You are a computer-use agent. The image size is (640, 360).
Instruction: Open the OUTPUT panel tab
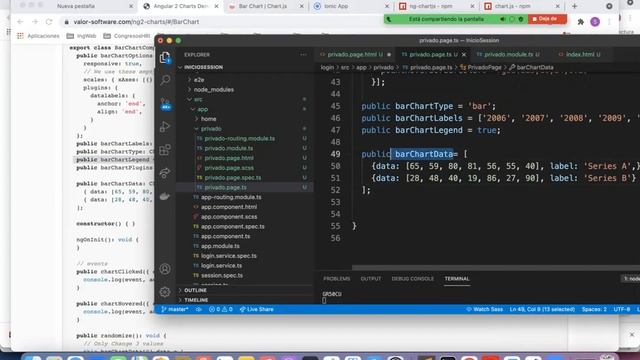coord(371,279)
